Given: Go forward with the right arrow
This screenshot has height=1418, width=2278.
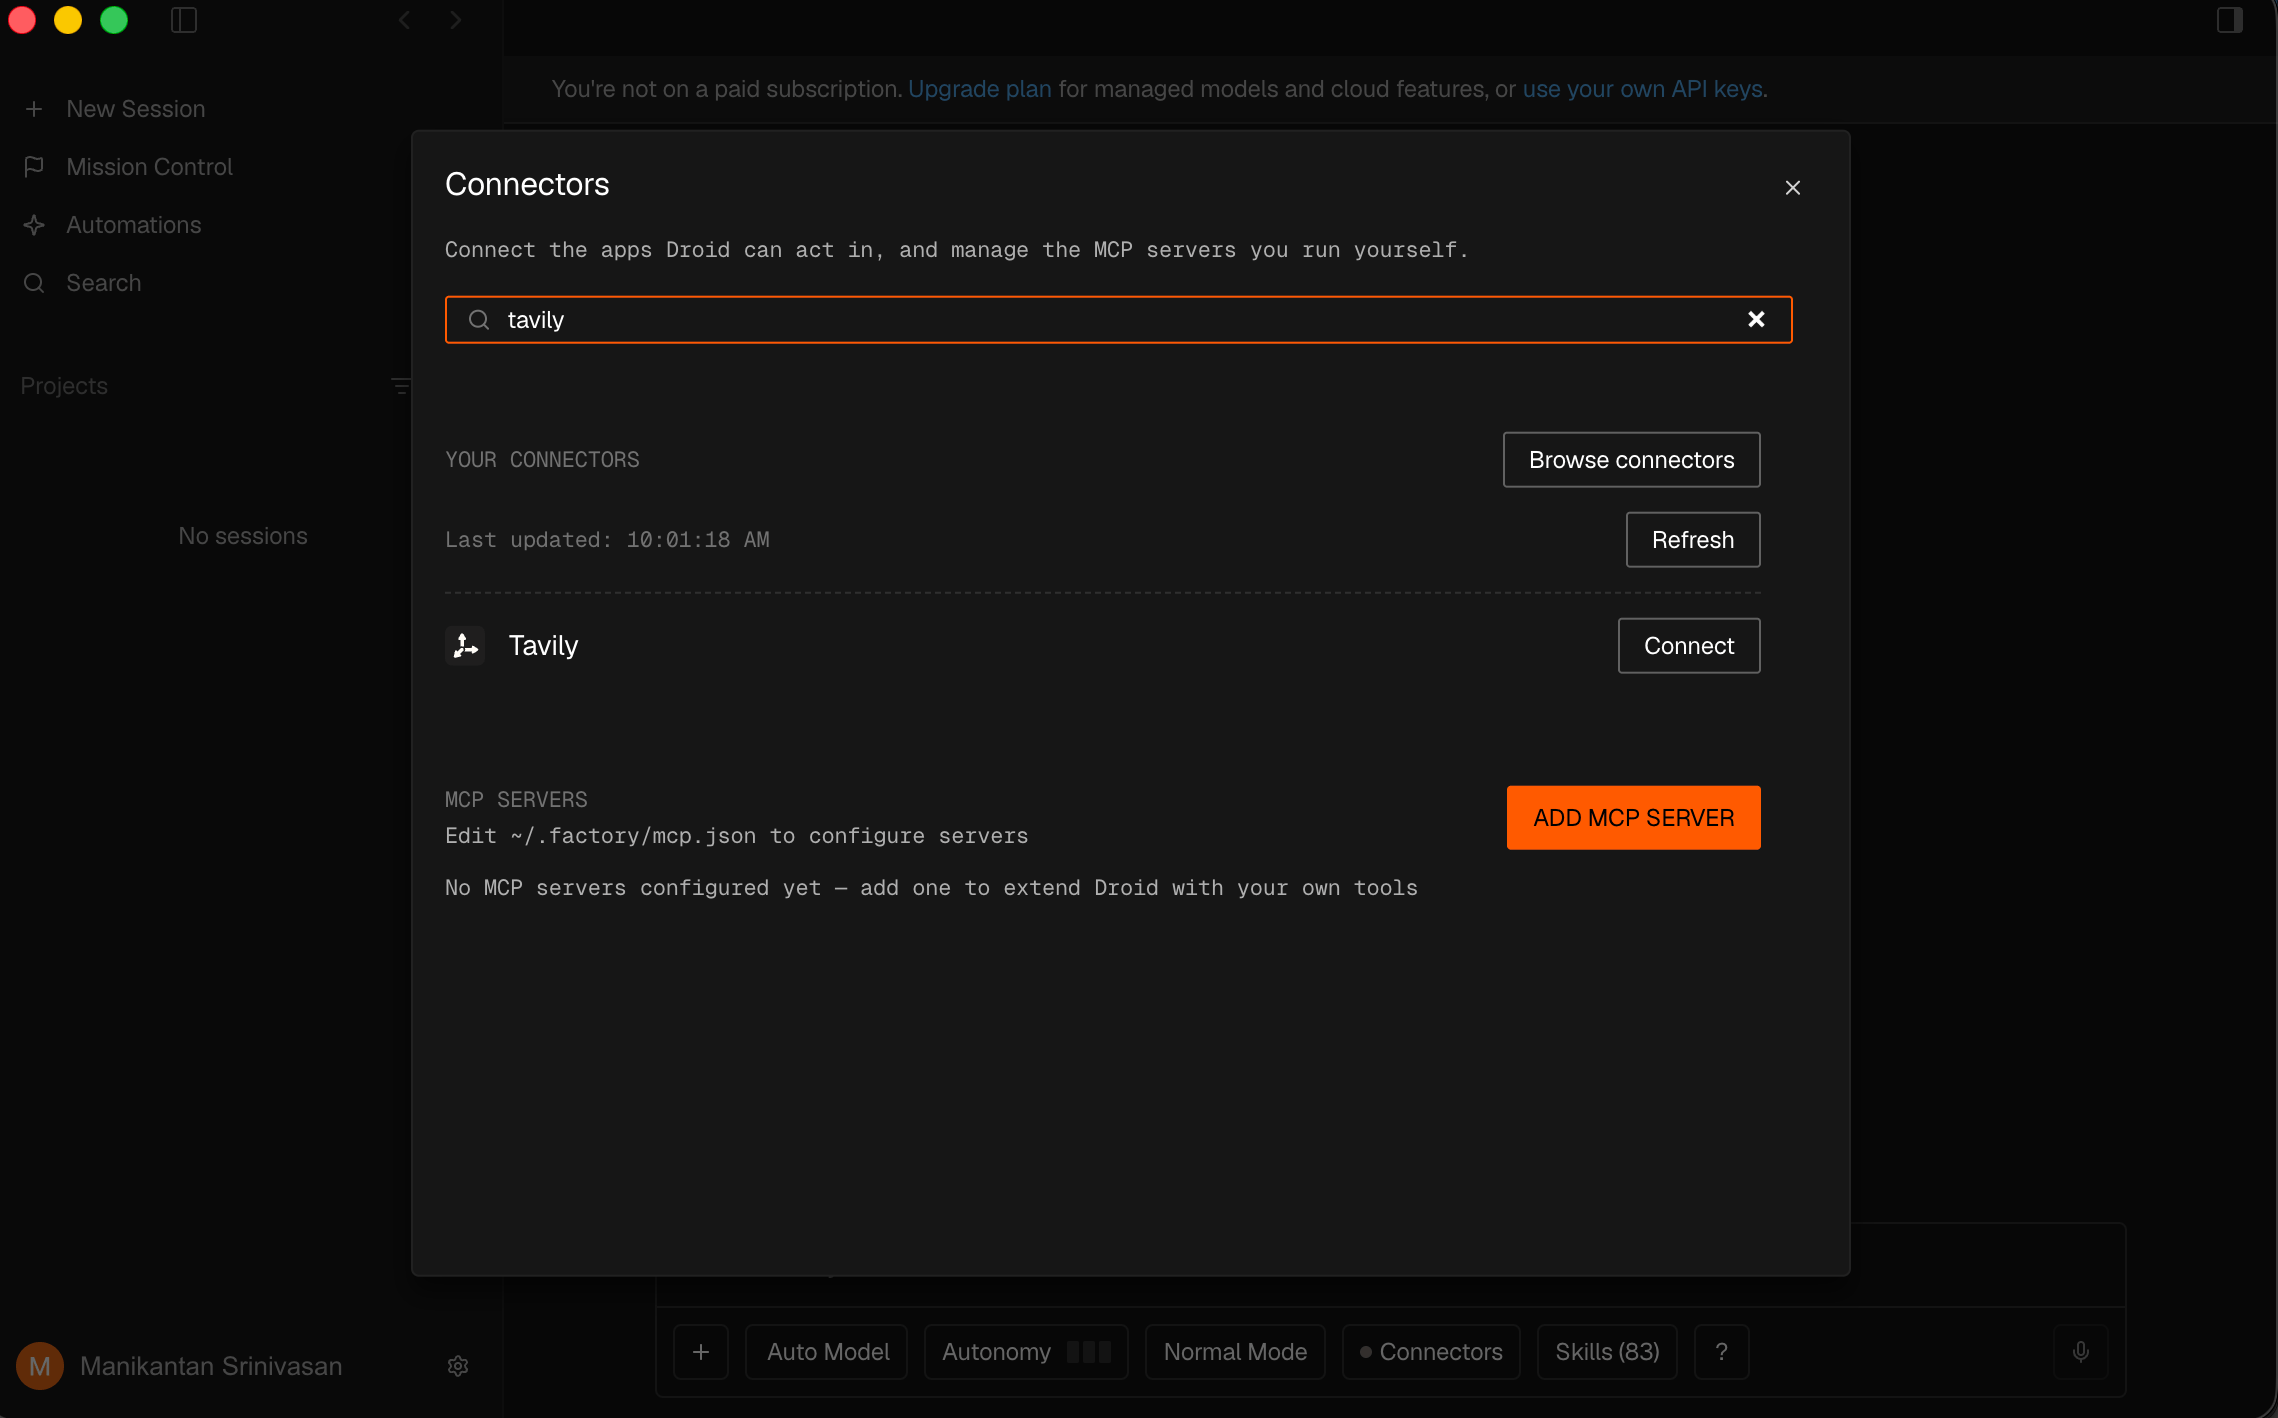Looking at the screenshot, I should [x=456, y=20].
